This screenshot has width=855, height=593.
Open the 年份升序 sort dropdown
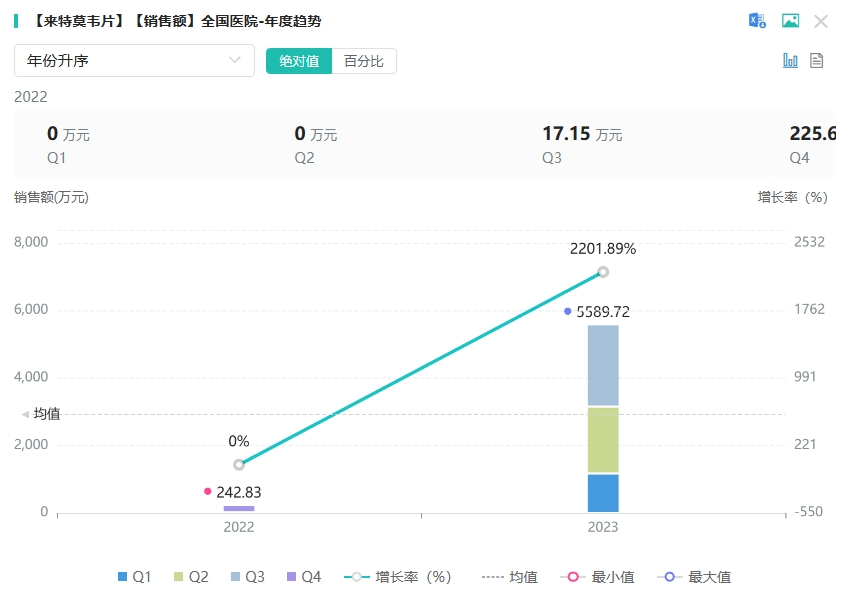click(134, 61)
